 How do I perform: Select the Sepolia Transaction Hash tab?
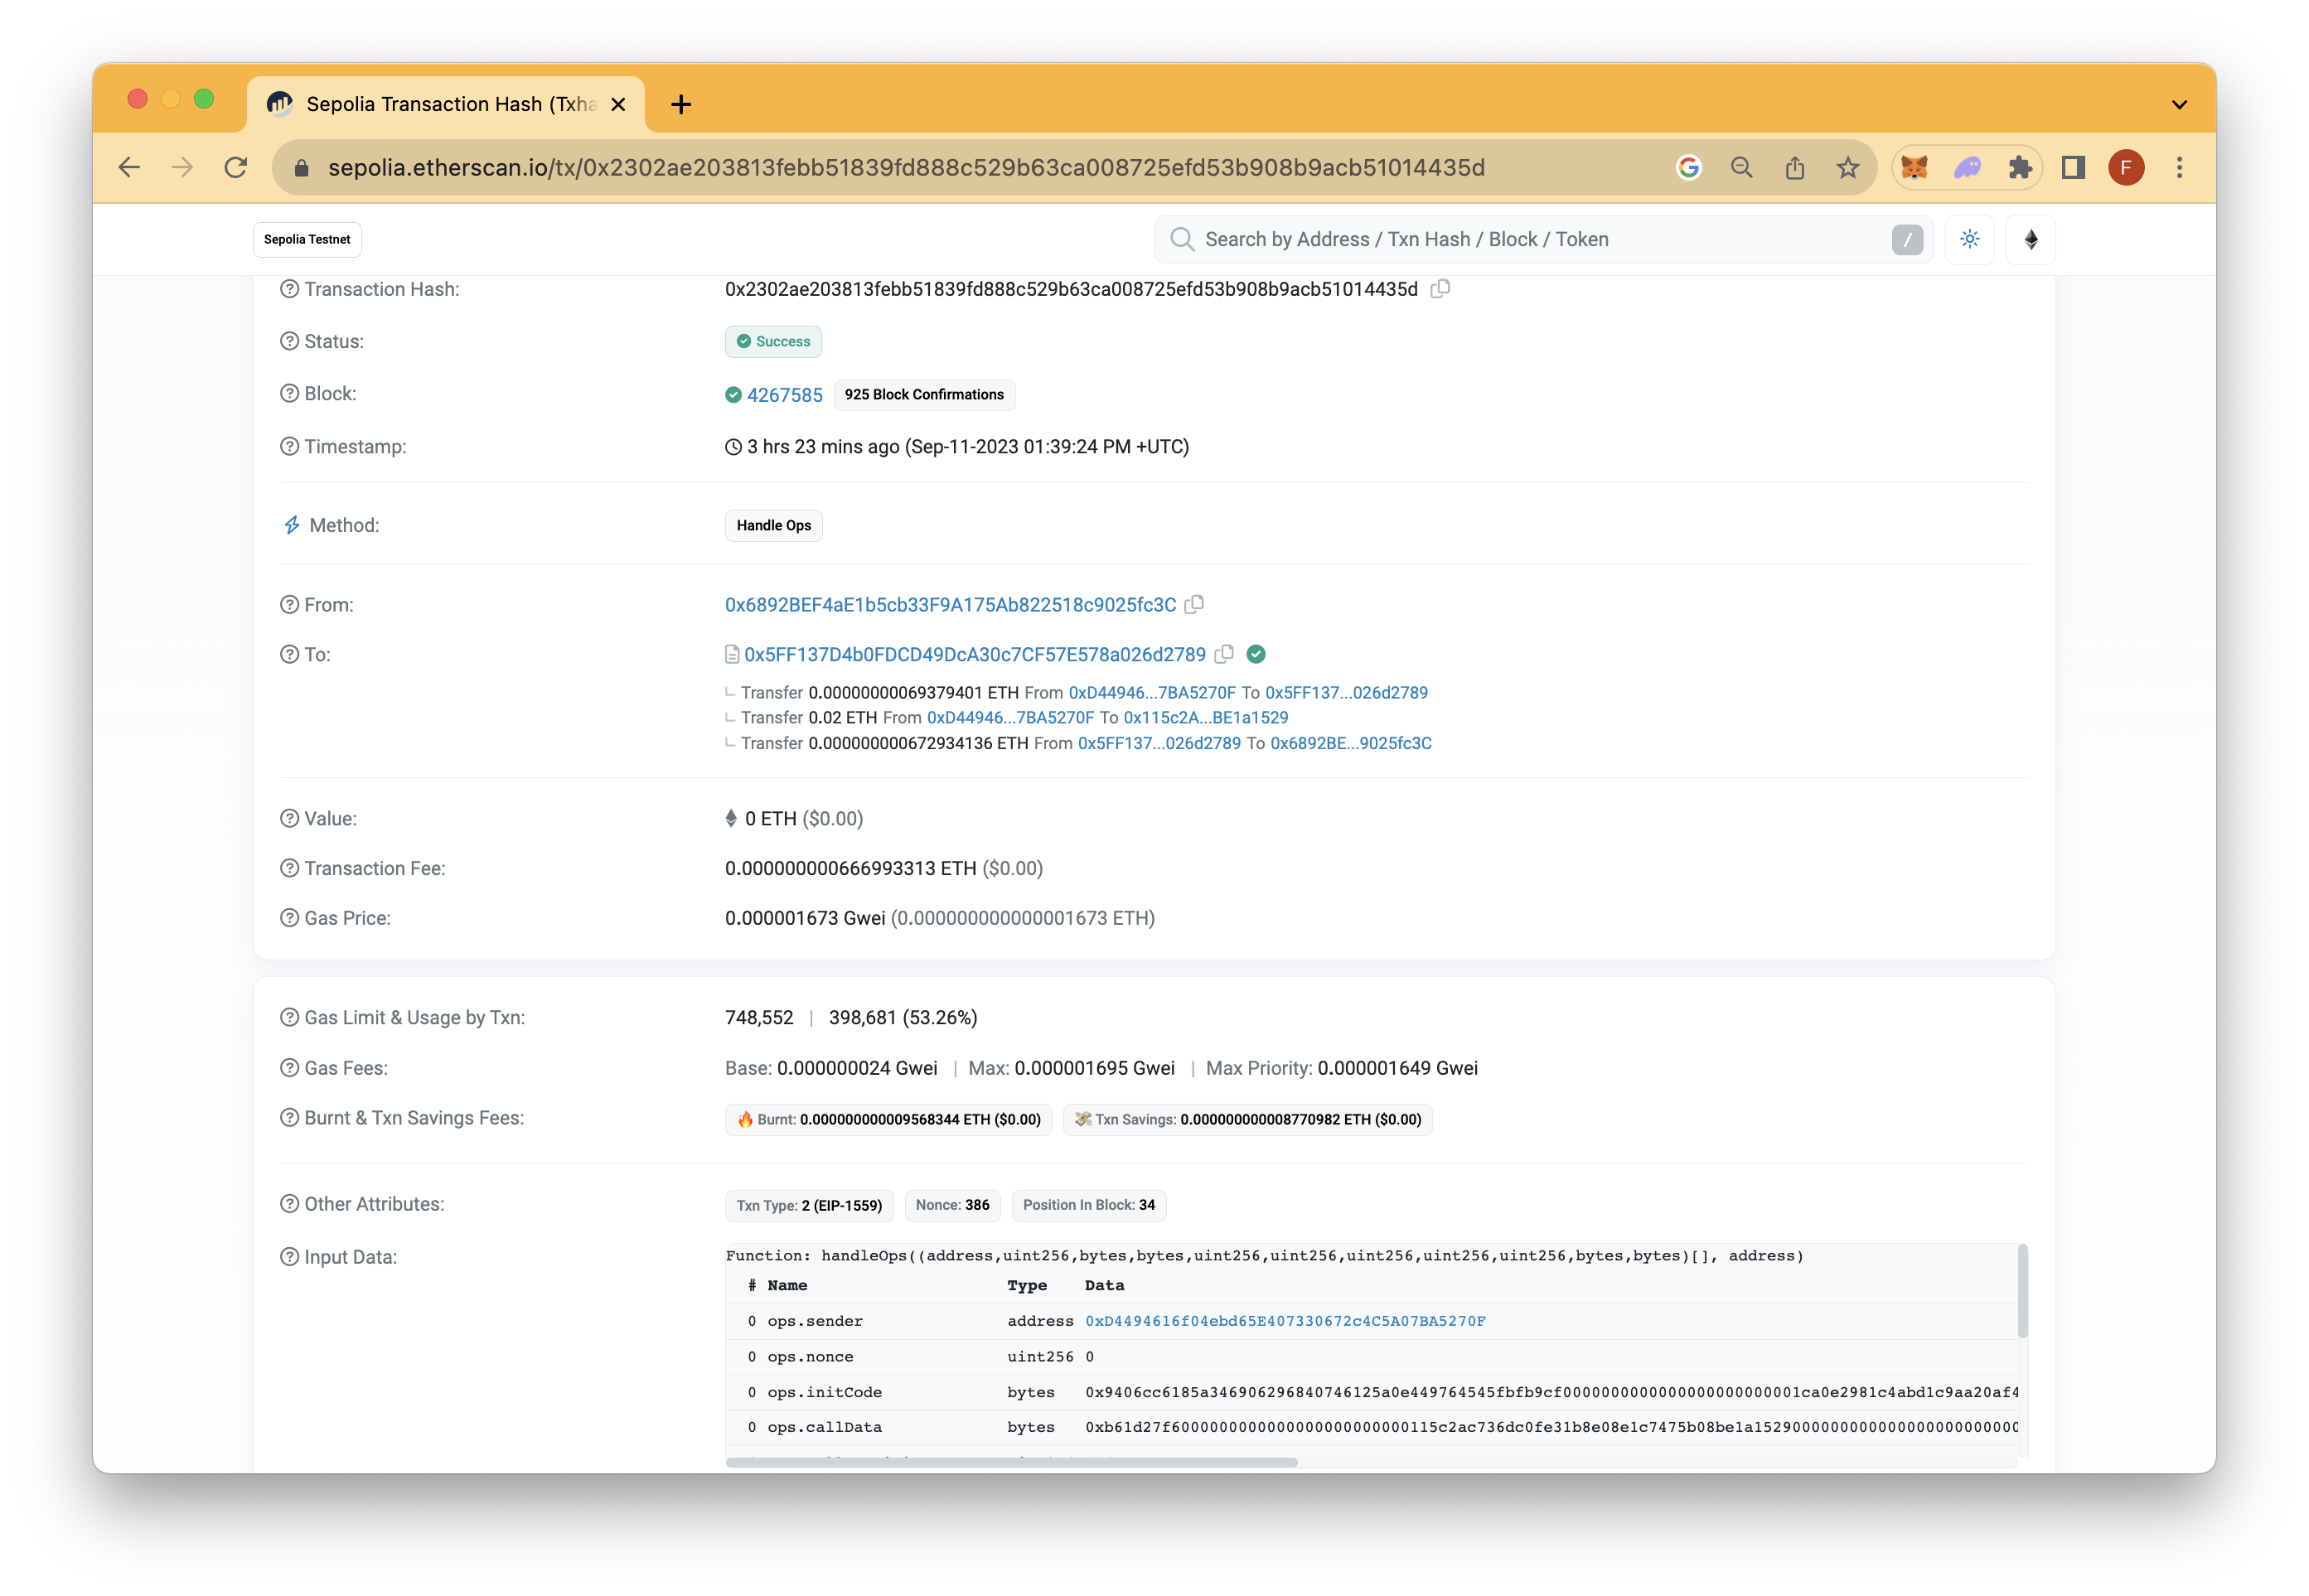(446, 104)
